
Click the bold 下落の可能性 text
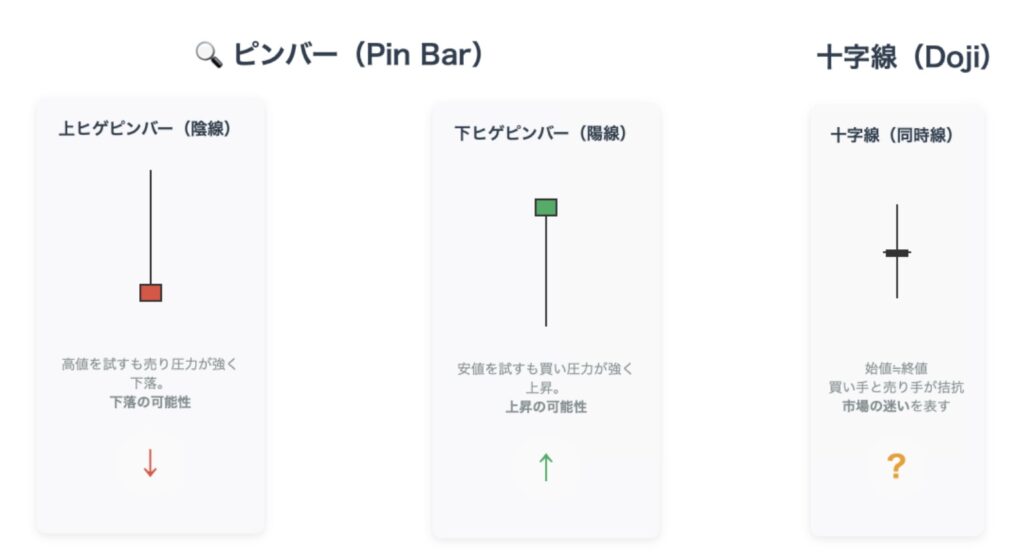pos(150,402)
